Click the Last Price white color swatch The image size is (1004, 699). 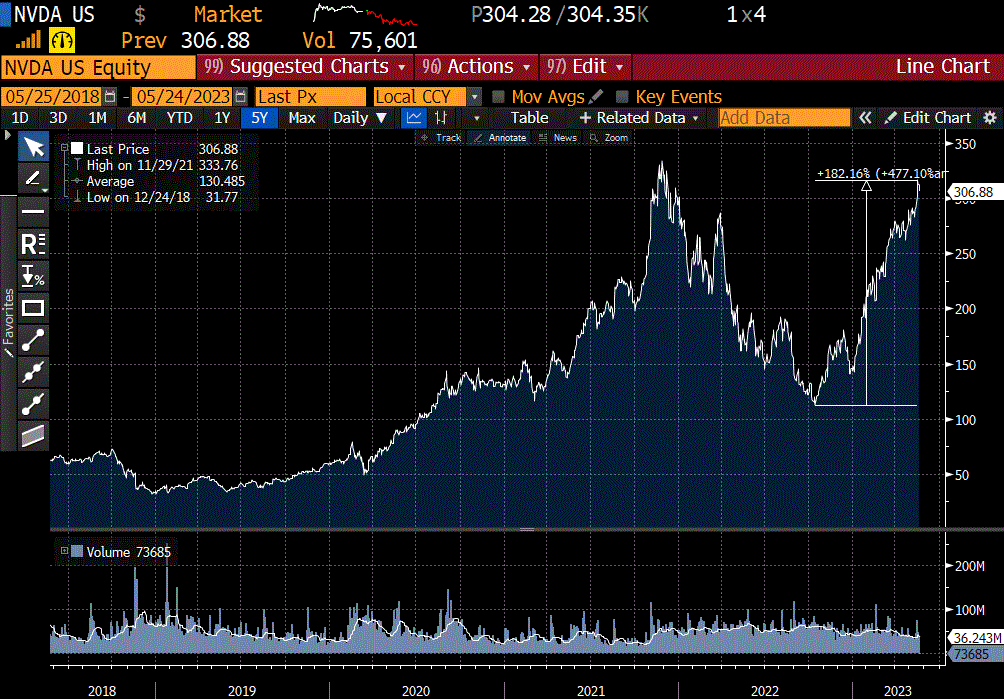click(x=77, y=149)
